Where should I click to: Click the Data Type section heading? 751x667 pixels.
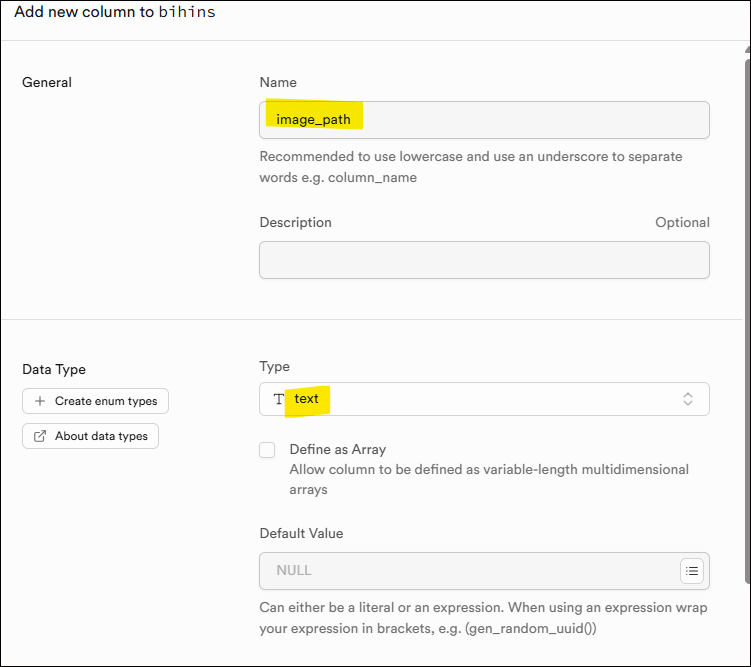pos(54,369)
